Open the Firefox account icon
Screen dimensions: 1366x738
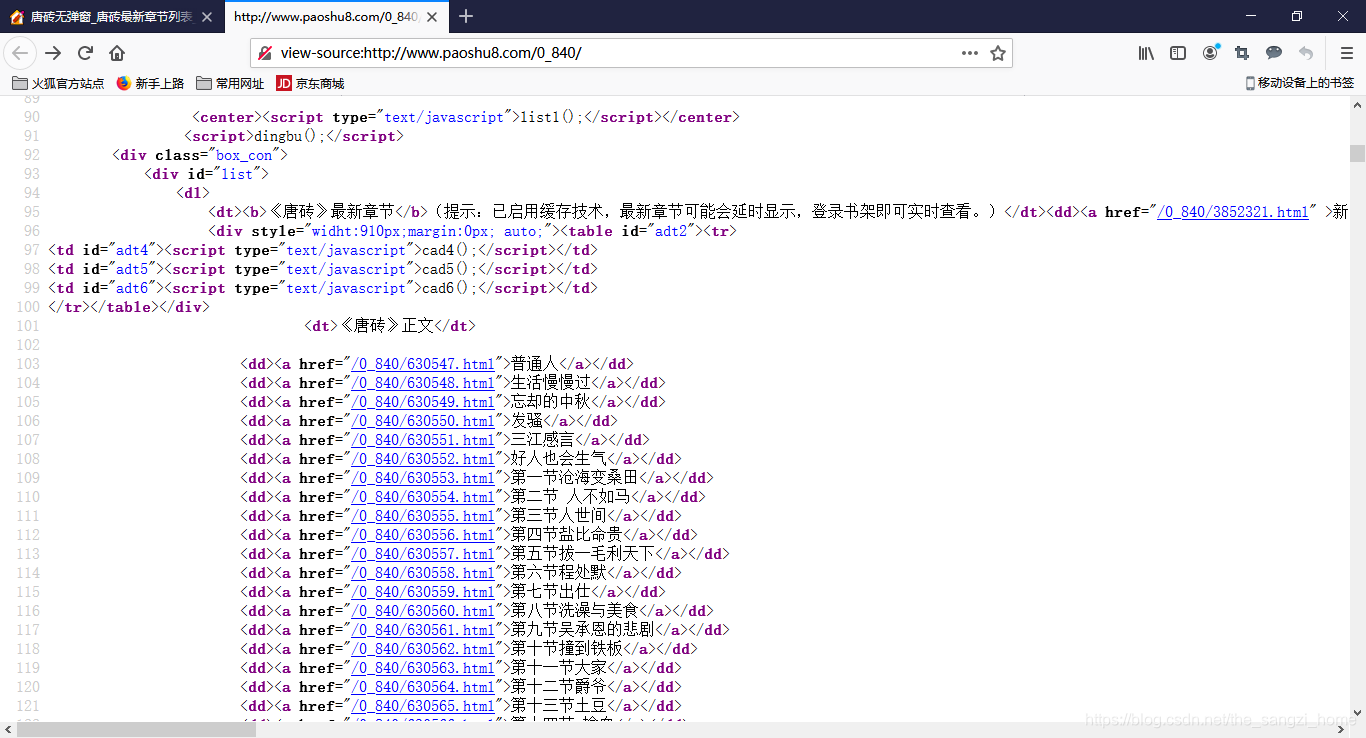pos(1210,53)
